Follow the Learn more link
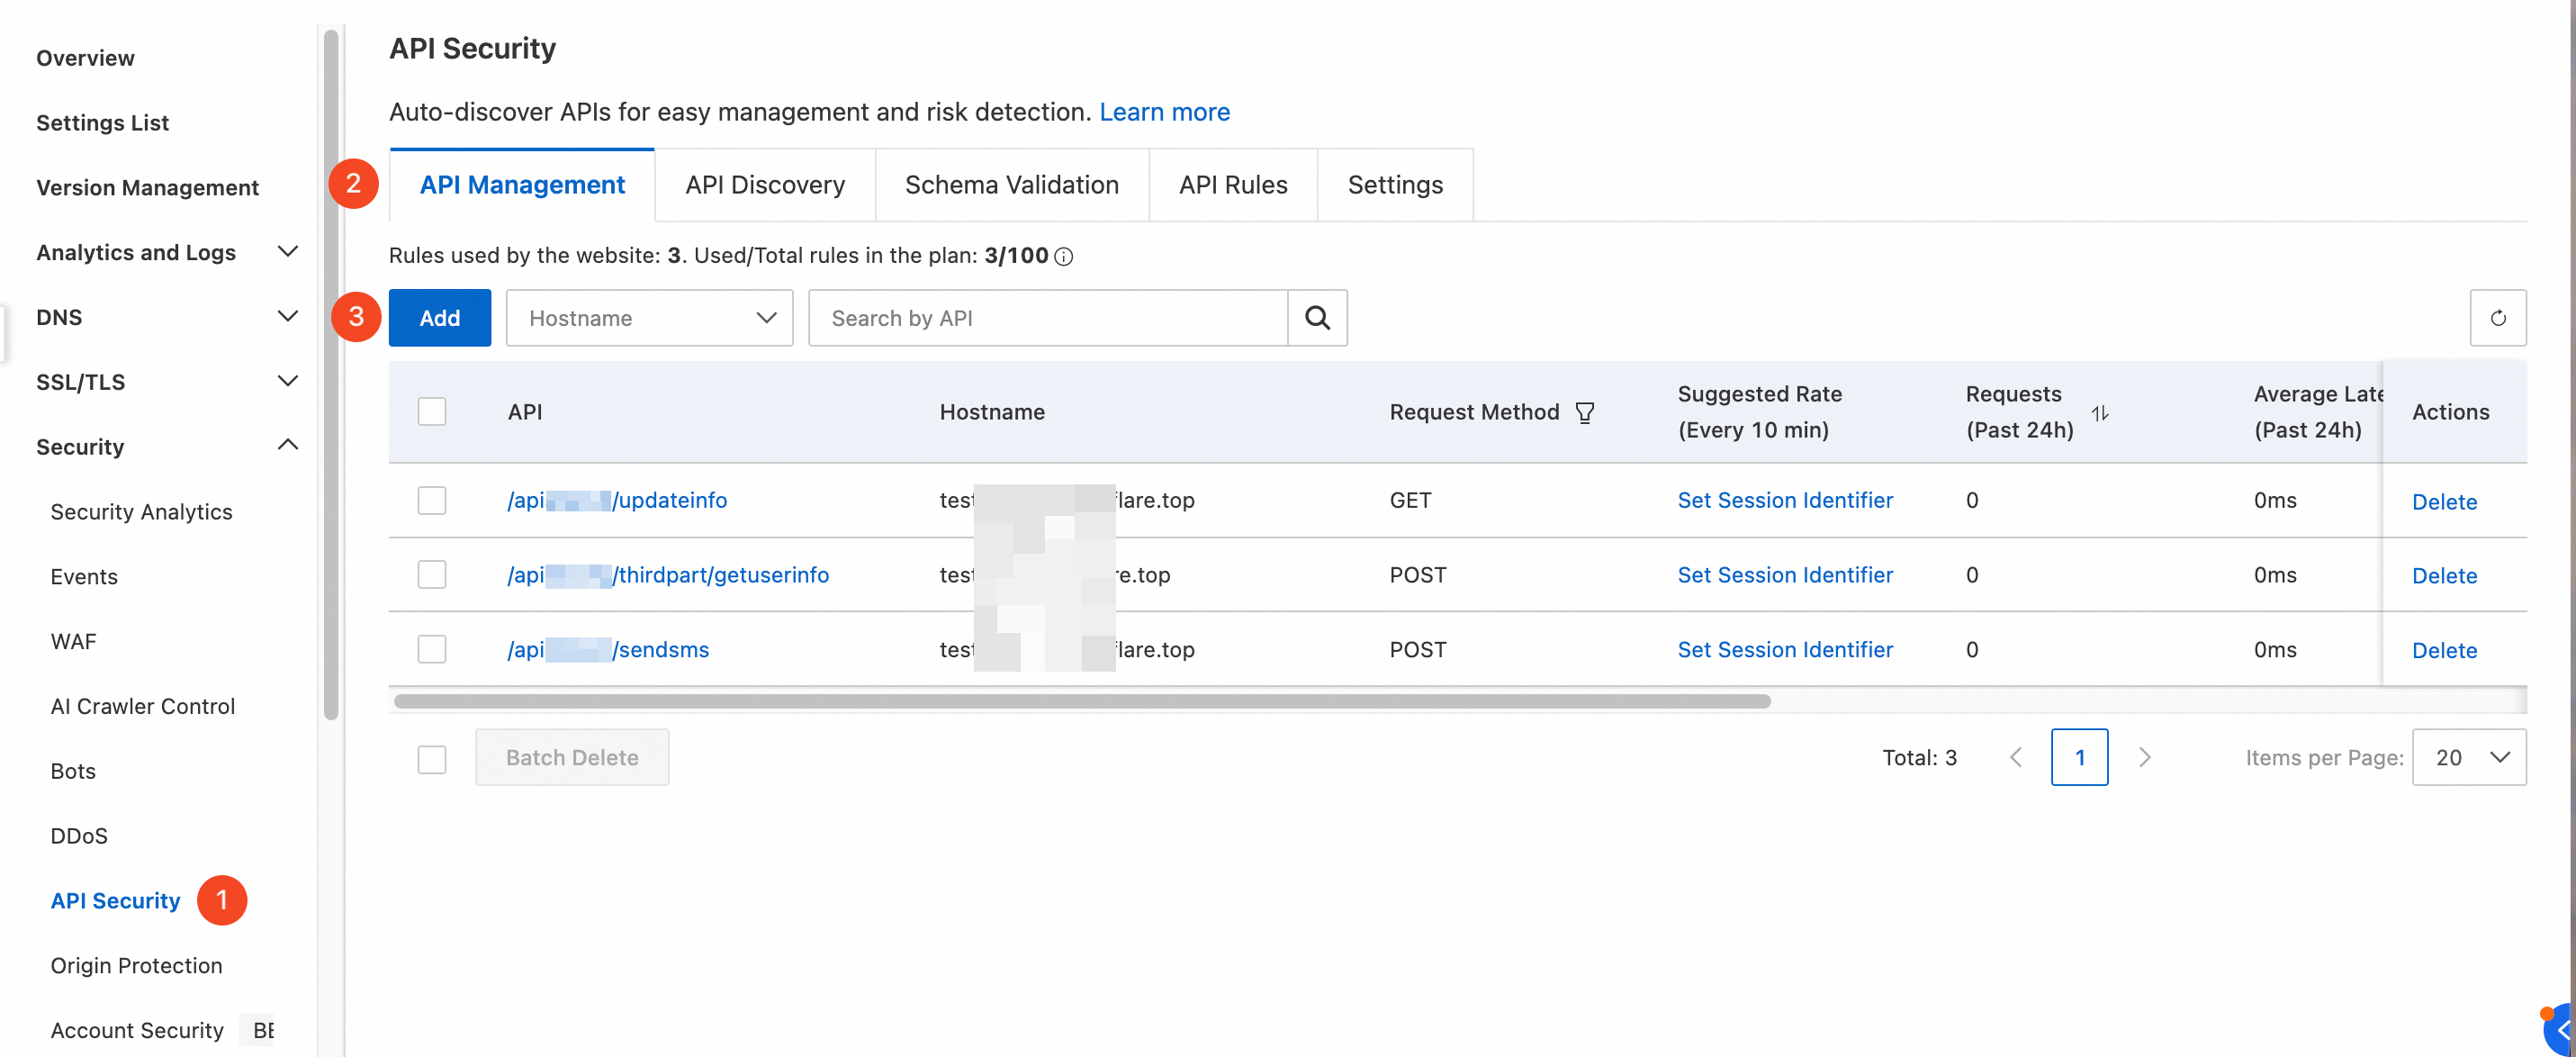Viewport: 2576px width, 1057px height. 1164,112
